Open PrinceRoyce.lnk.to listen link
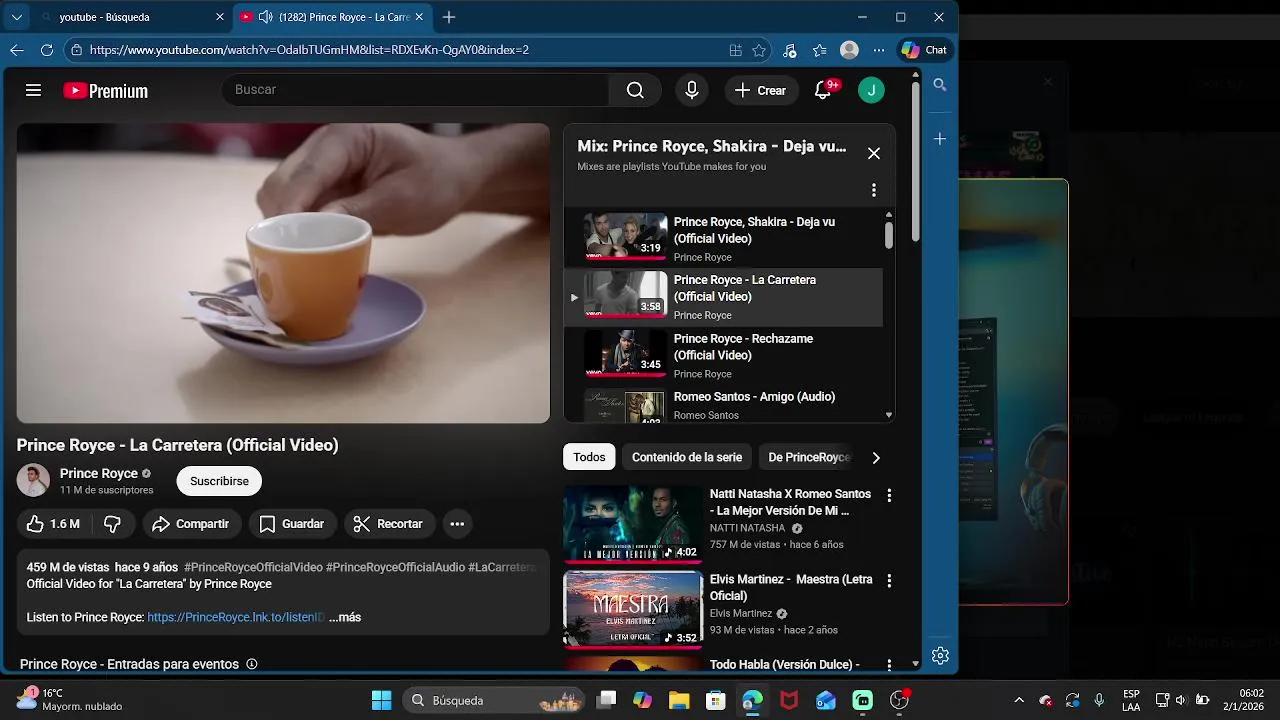Viewport: 1280px width, 720px height. [236, 617]
